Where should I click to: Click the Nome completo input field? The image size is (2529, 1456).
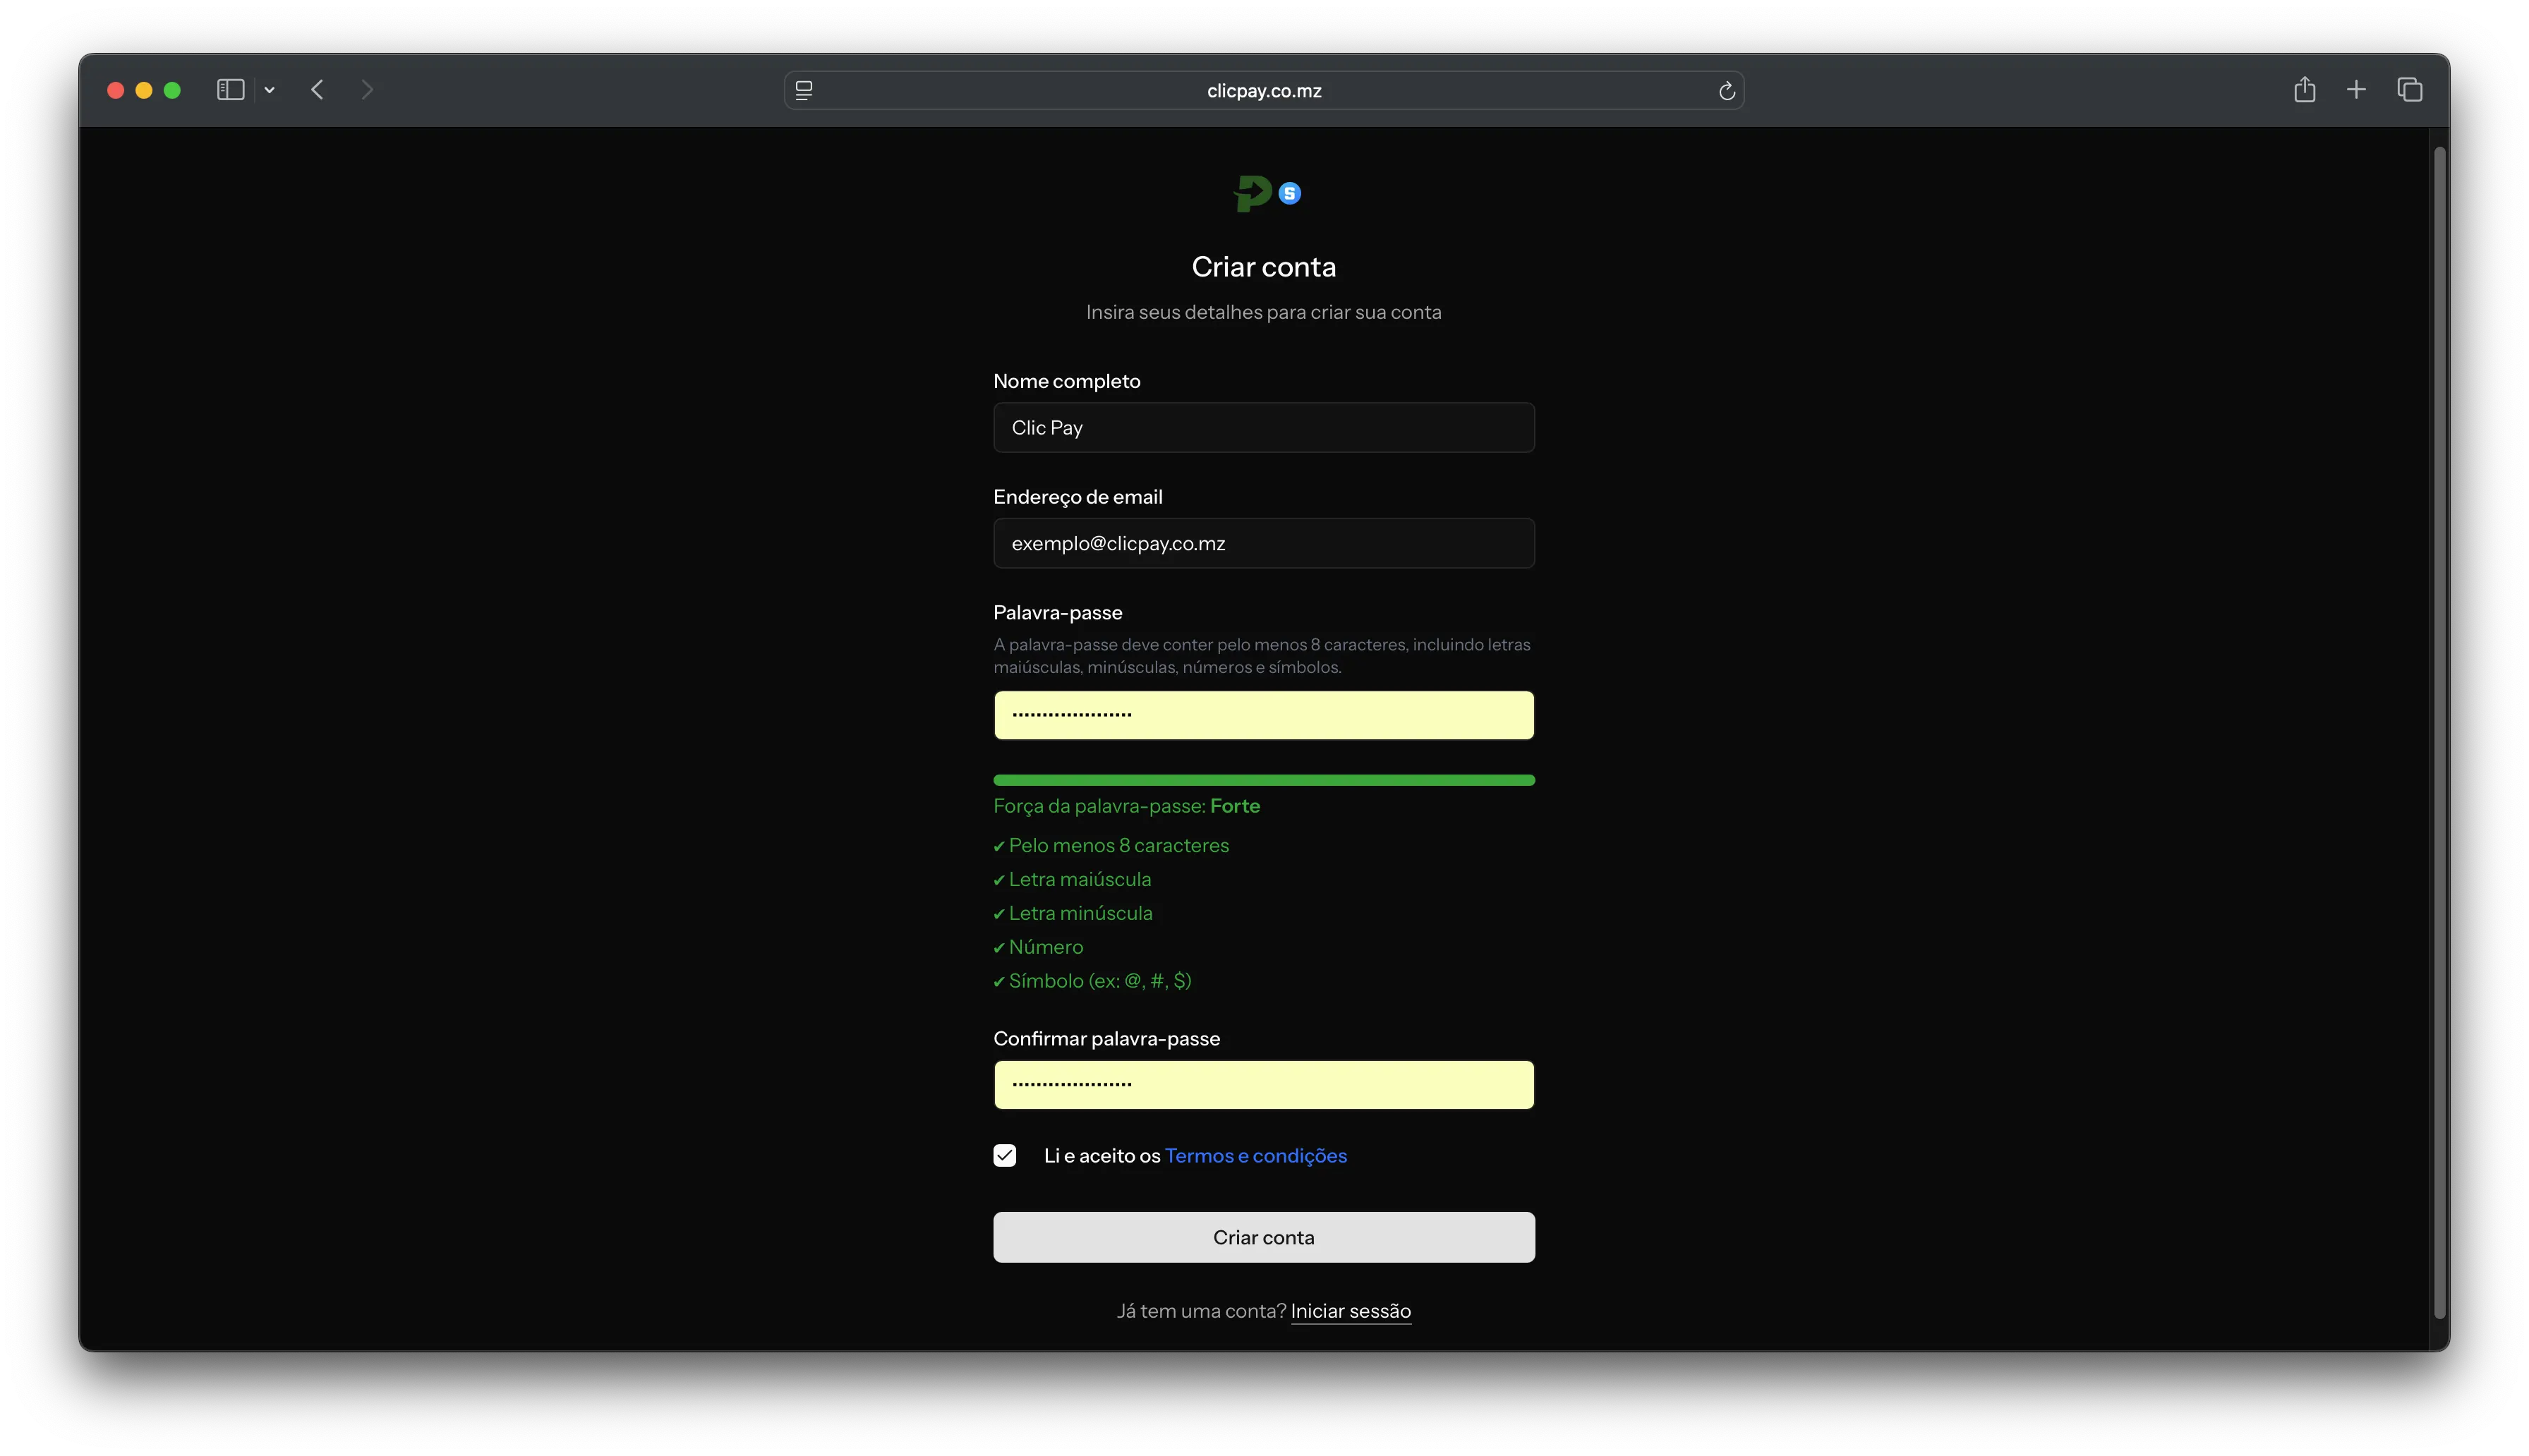coord(1264,428)
